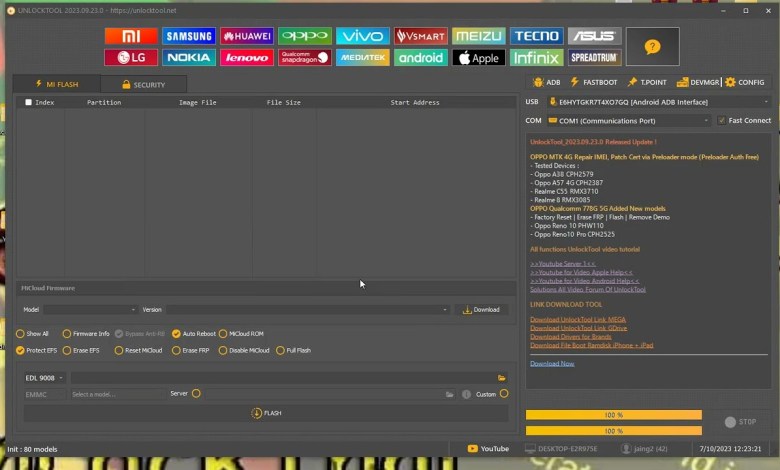780x470 pixels.
Task: Open DEVMGR device manager
Action: pos(698,83)
